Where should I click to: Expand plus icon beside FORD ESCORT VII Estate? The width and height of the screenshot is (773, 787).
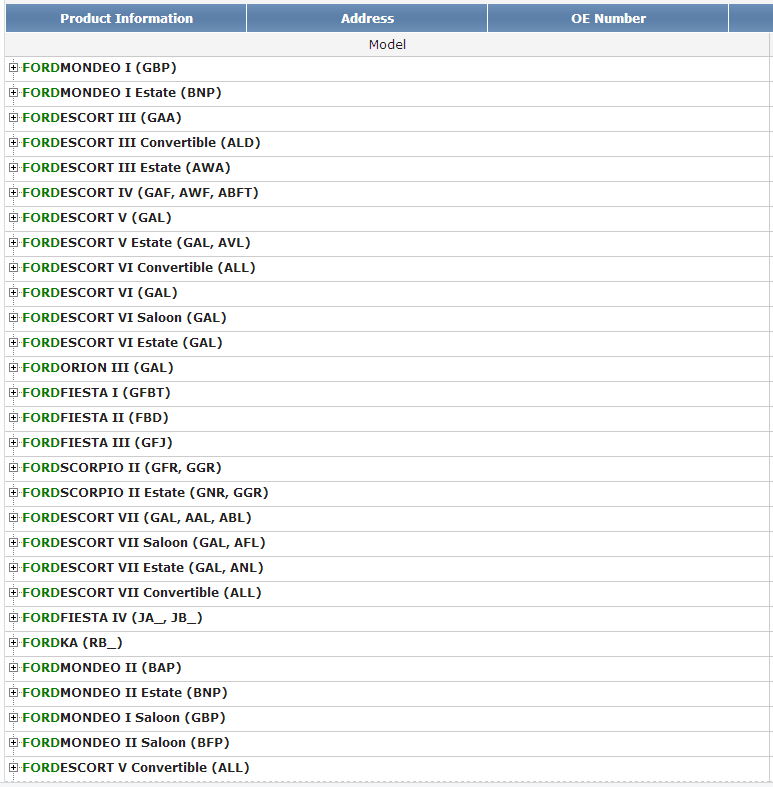(x=14, y=567)
